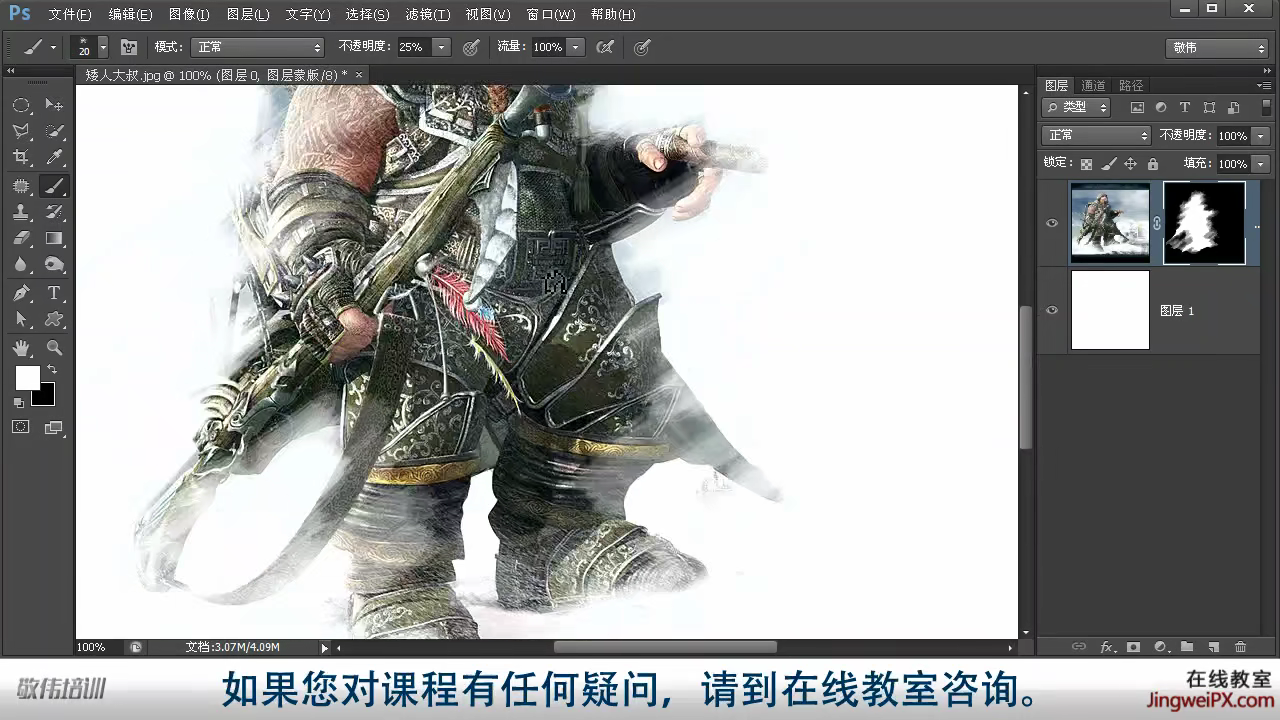The width and height of the screenshot is (1280, 720).
Task: Toggle Quick Mask mode
Action: coord(21,427)
